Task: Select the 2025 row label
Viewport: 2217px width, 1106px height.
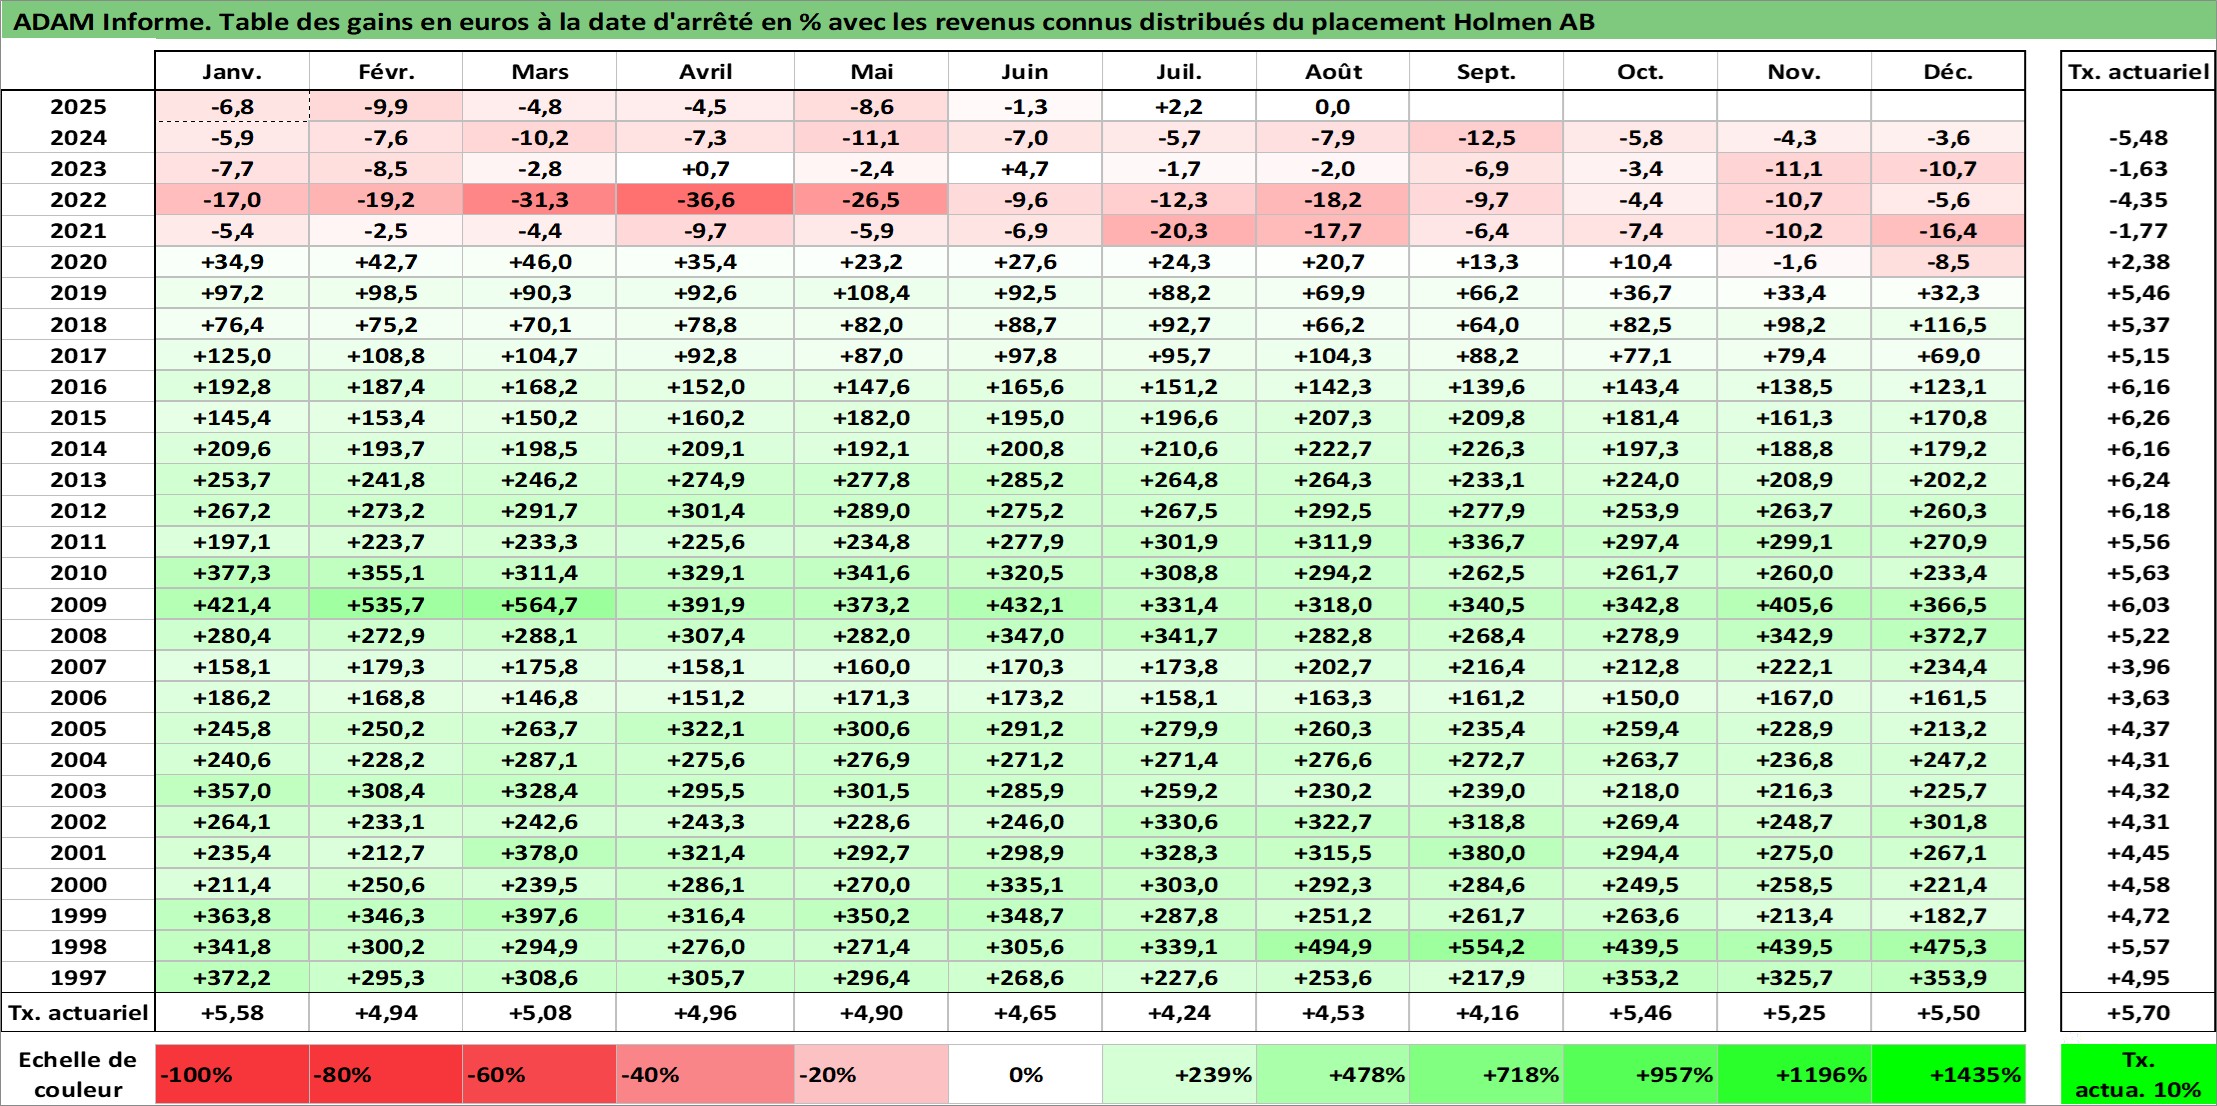Action: 78,107
